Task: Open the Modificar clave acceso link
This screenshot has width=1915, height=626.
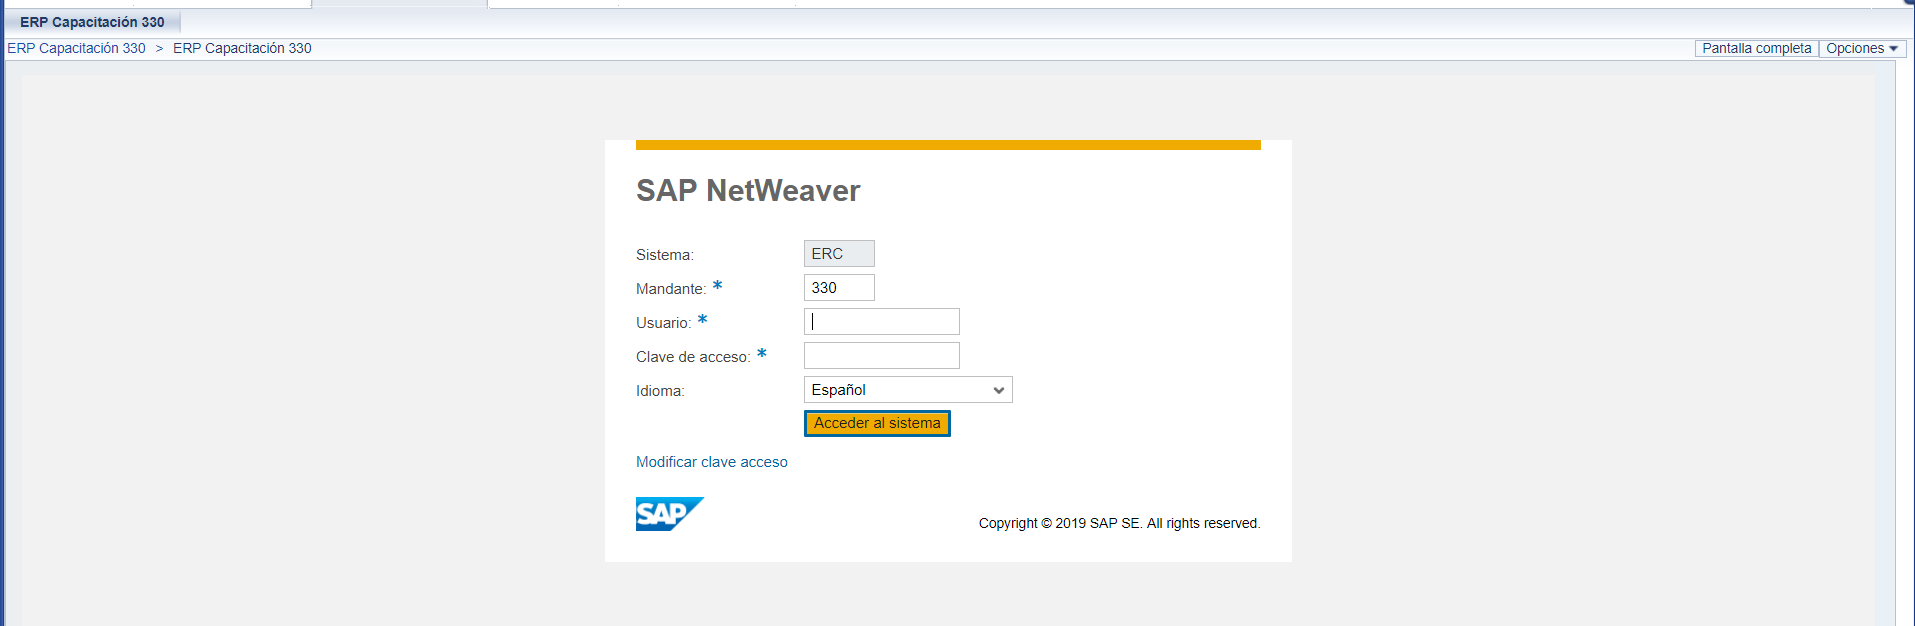Action: point(712,462)
